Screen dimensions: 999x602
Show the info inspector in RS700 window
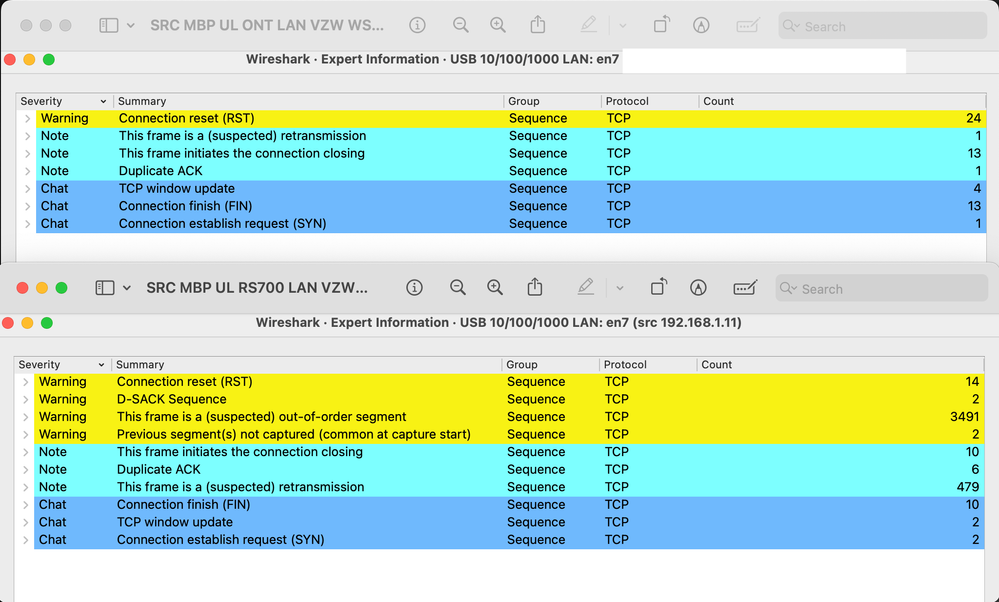414,288
